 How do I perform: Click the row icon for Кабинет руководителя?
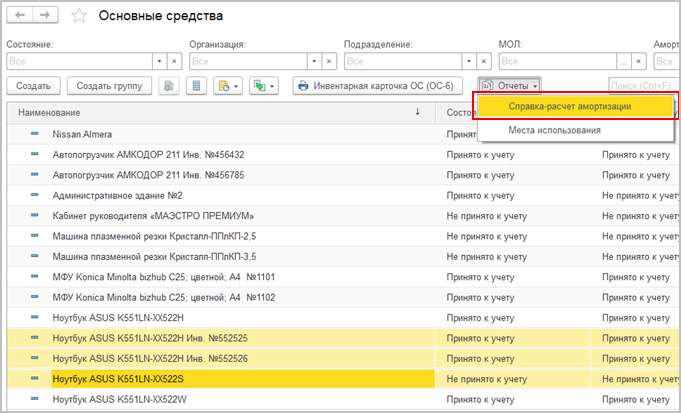point(34,215)
